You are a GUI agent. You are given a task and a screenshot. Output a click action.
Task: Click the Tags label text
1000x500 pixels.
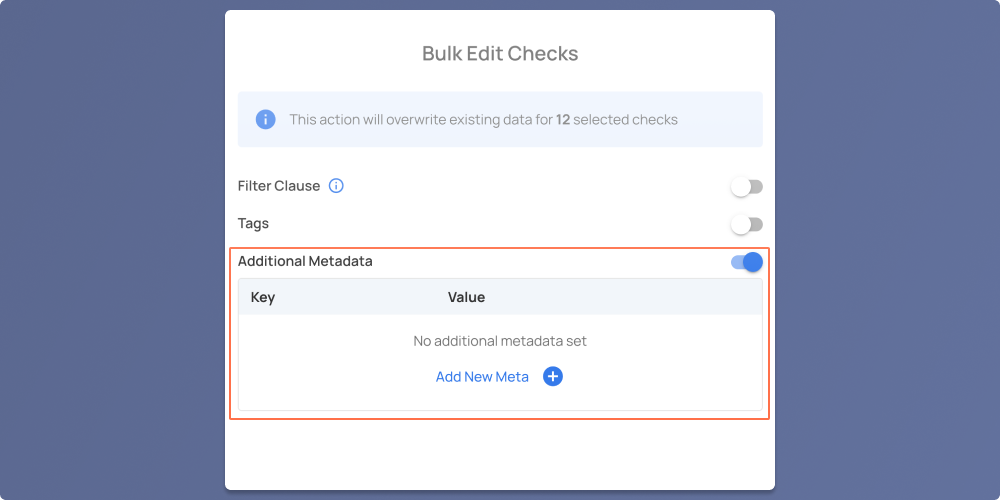coord(253,224)
